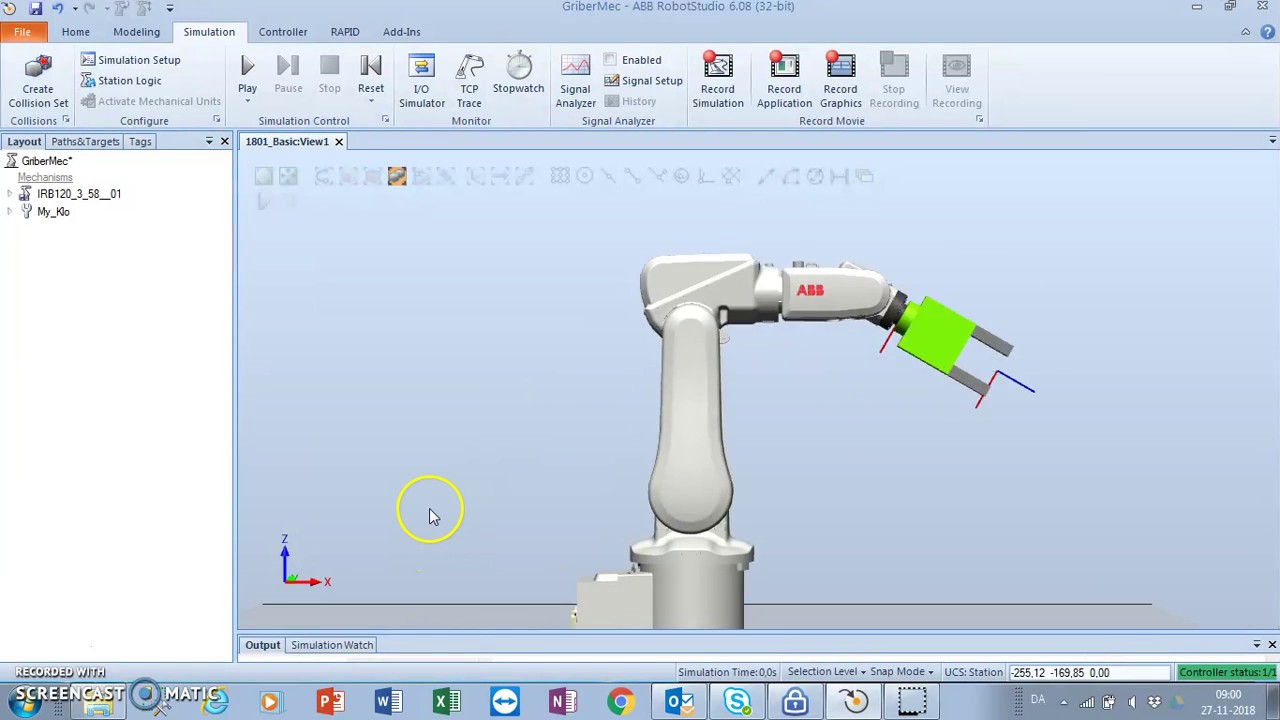
Task: Switch to Modeling ribbon tab
Action: 136,32
